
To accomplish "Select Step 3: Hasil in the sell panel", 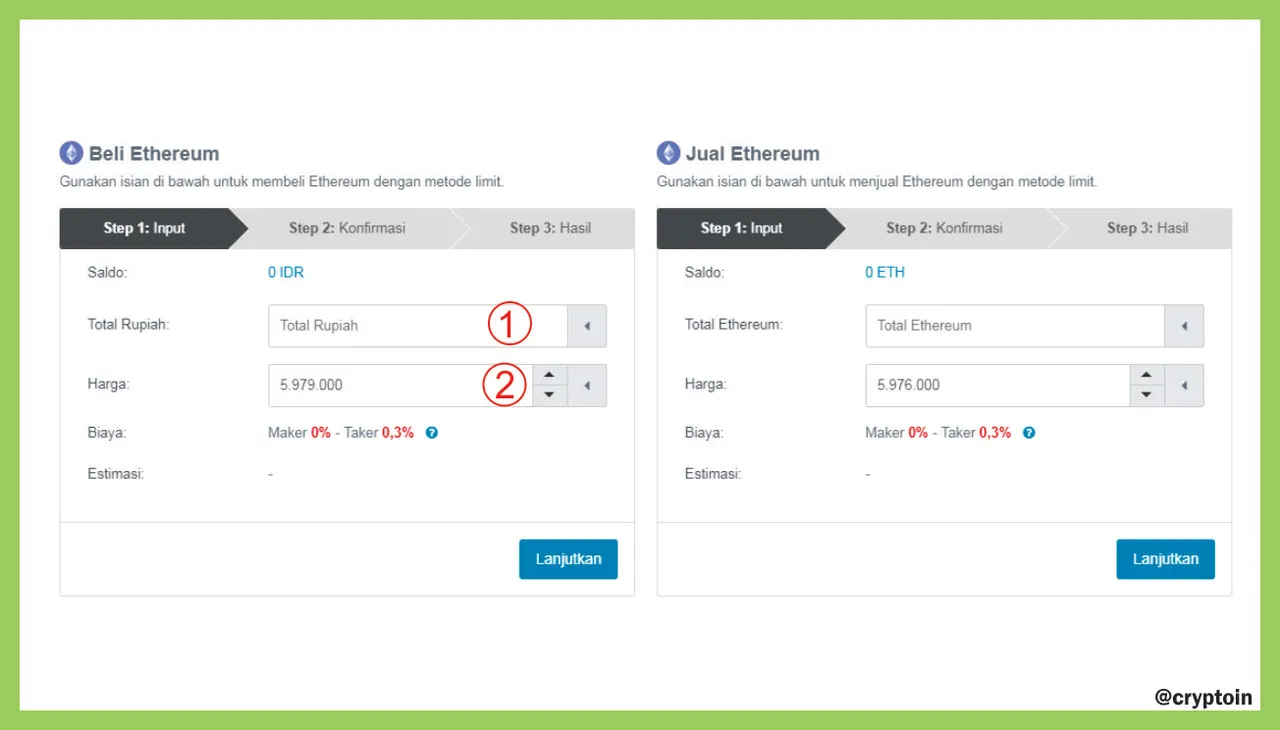I will point(1147,228).
